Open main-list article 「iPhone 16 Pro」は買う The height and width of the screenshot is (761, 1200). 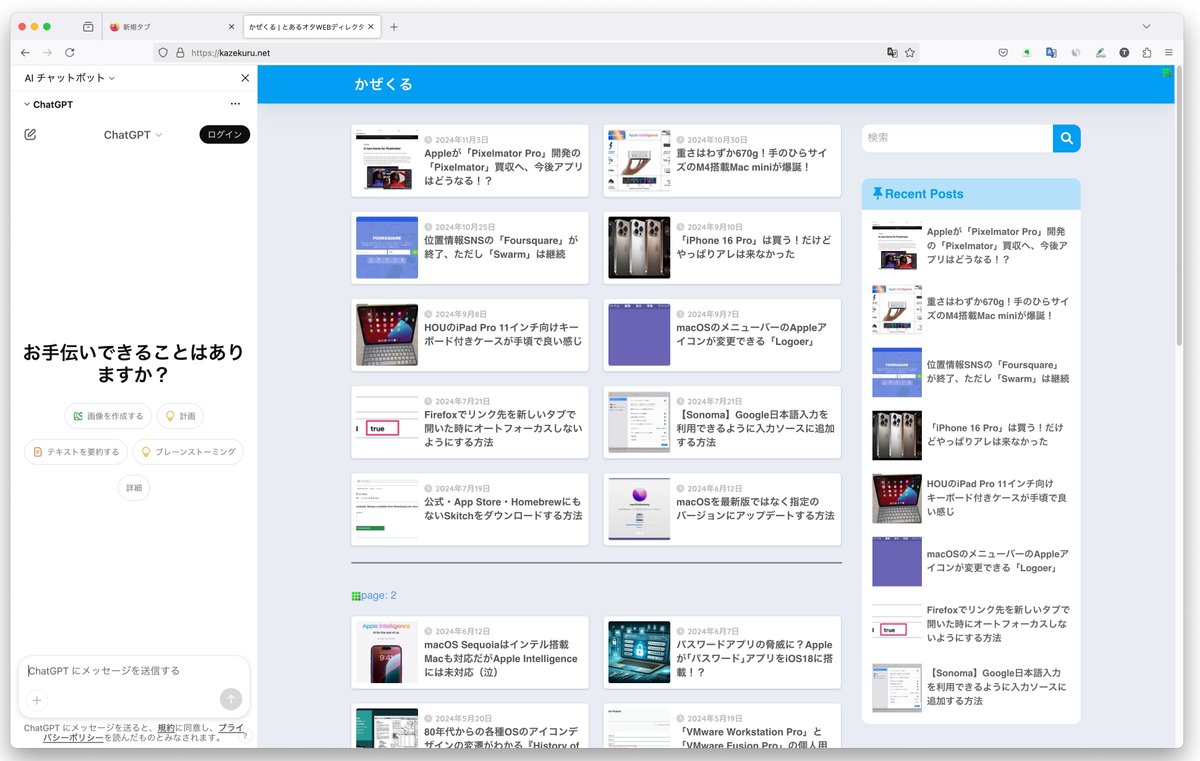tap(722, 247)
